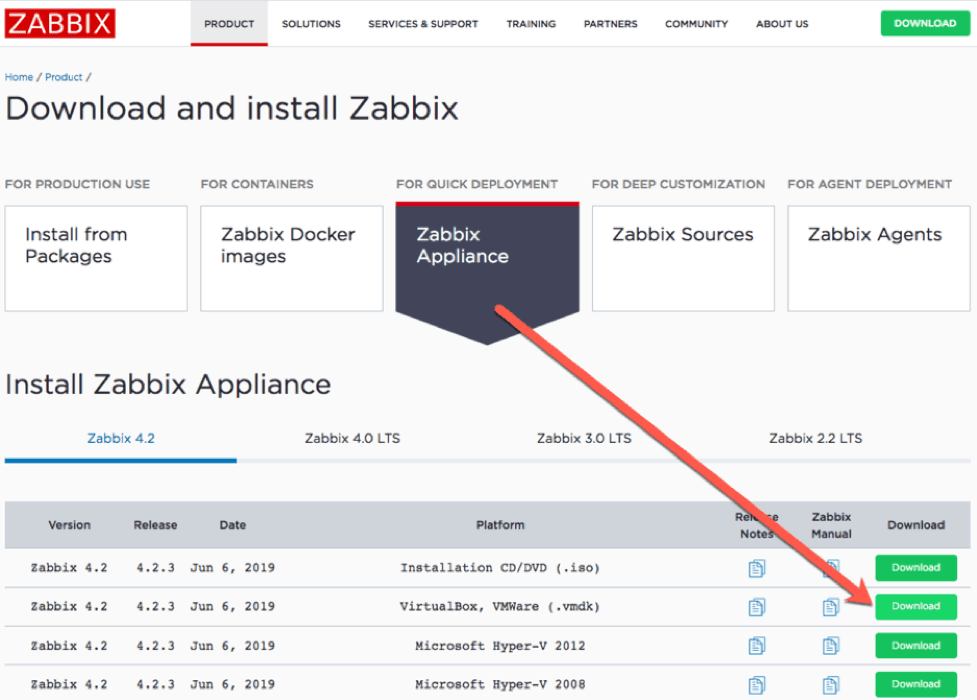
Task: Choose the Zabbix Docker images card
Action: [x=291, y=258]
